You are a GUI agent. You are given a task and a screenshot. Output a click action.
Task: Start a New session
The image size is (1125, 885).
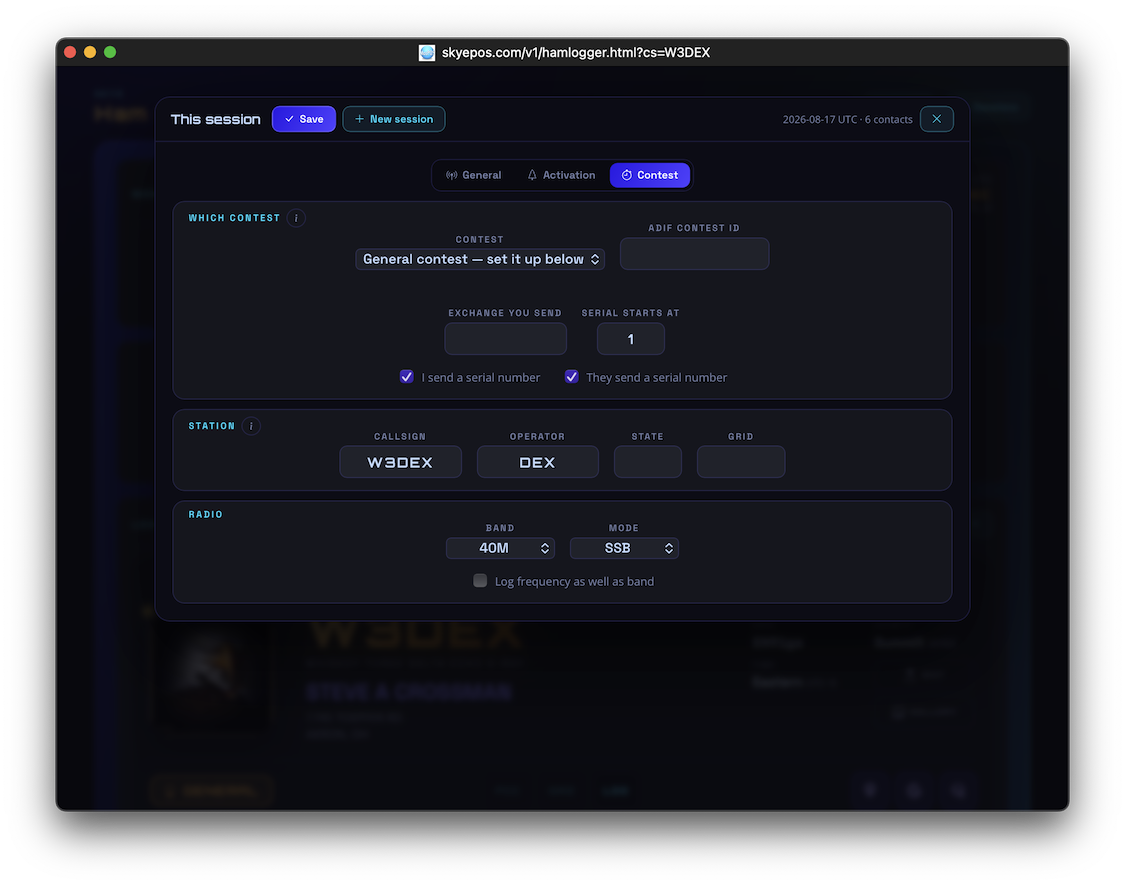394,119
